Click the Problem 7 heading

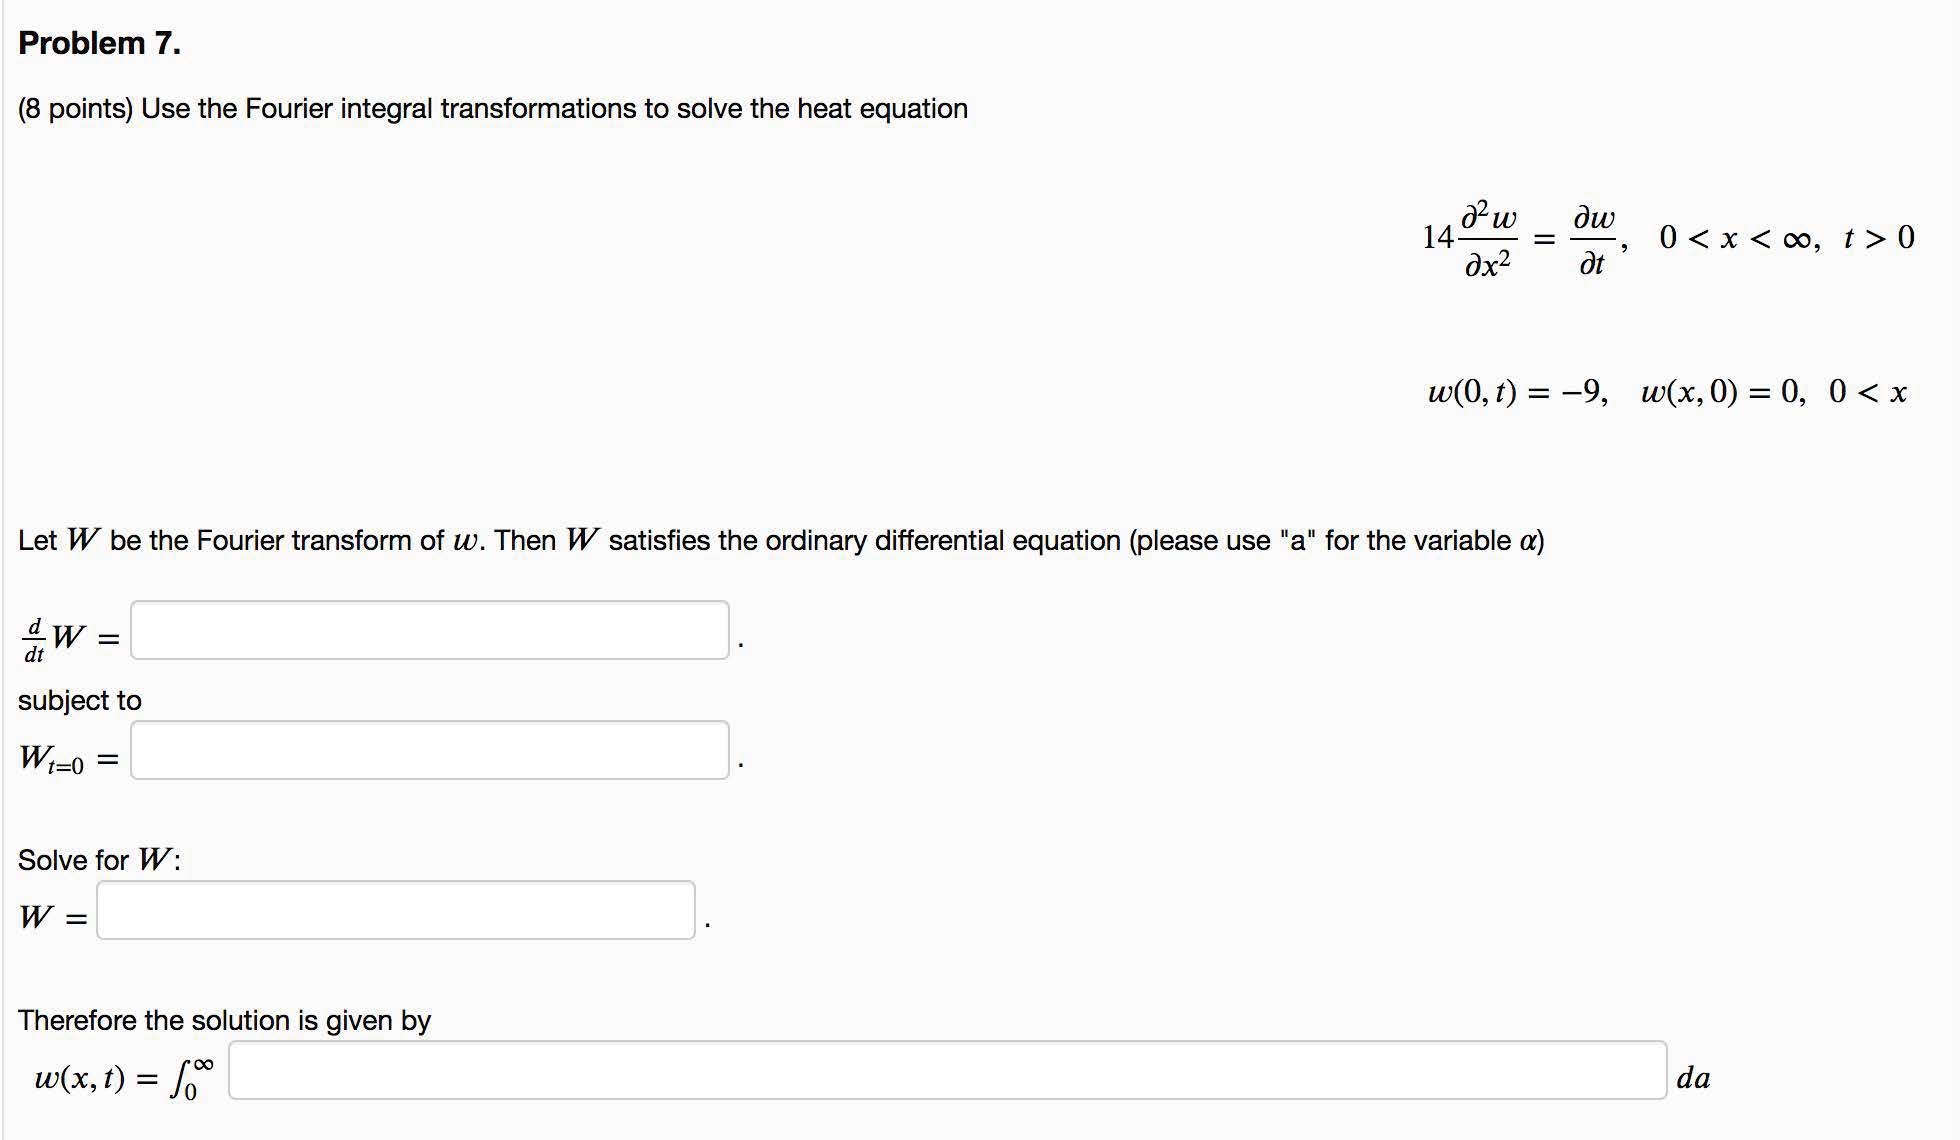click(99, 43)
